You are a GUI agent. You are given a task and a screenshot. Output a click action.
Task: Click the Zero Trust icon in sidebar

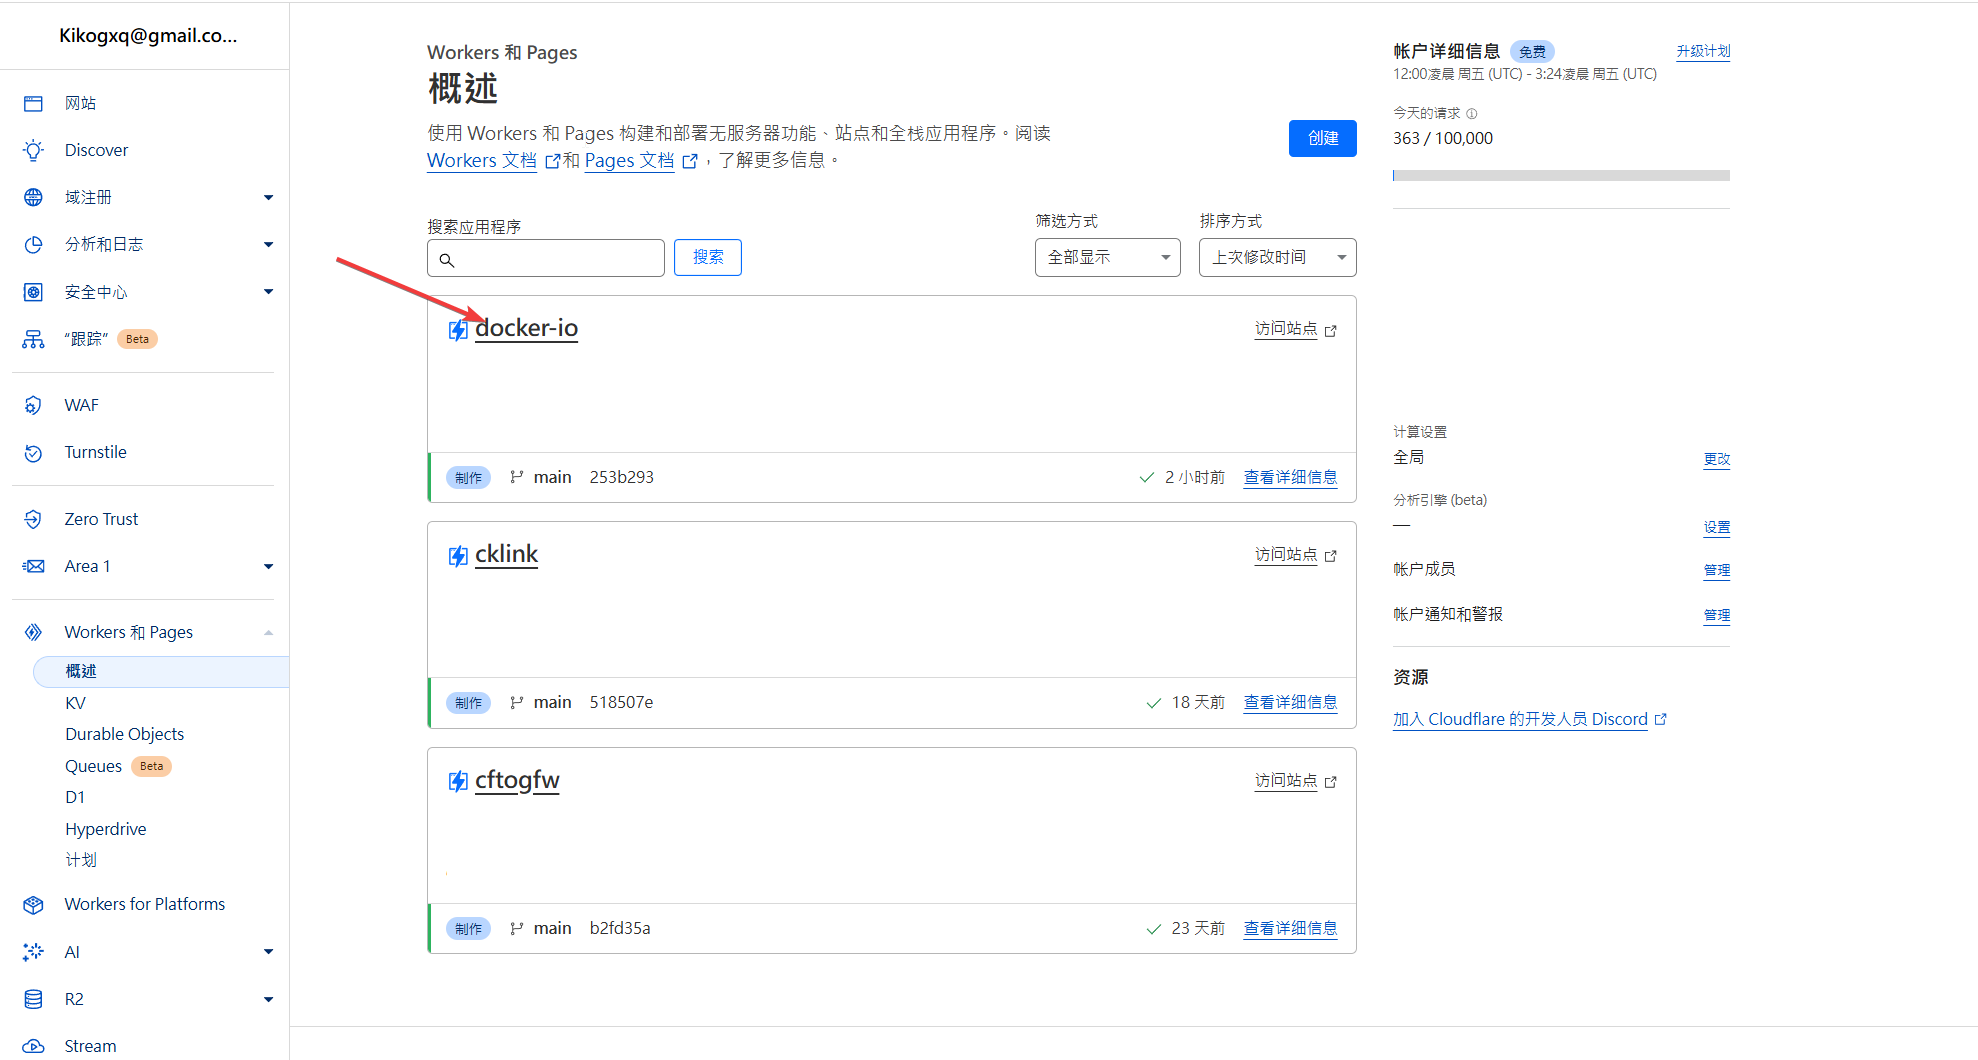(x=33, y=519)
